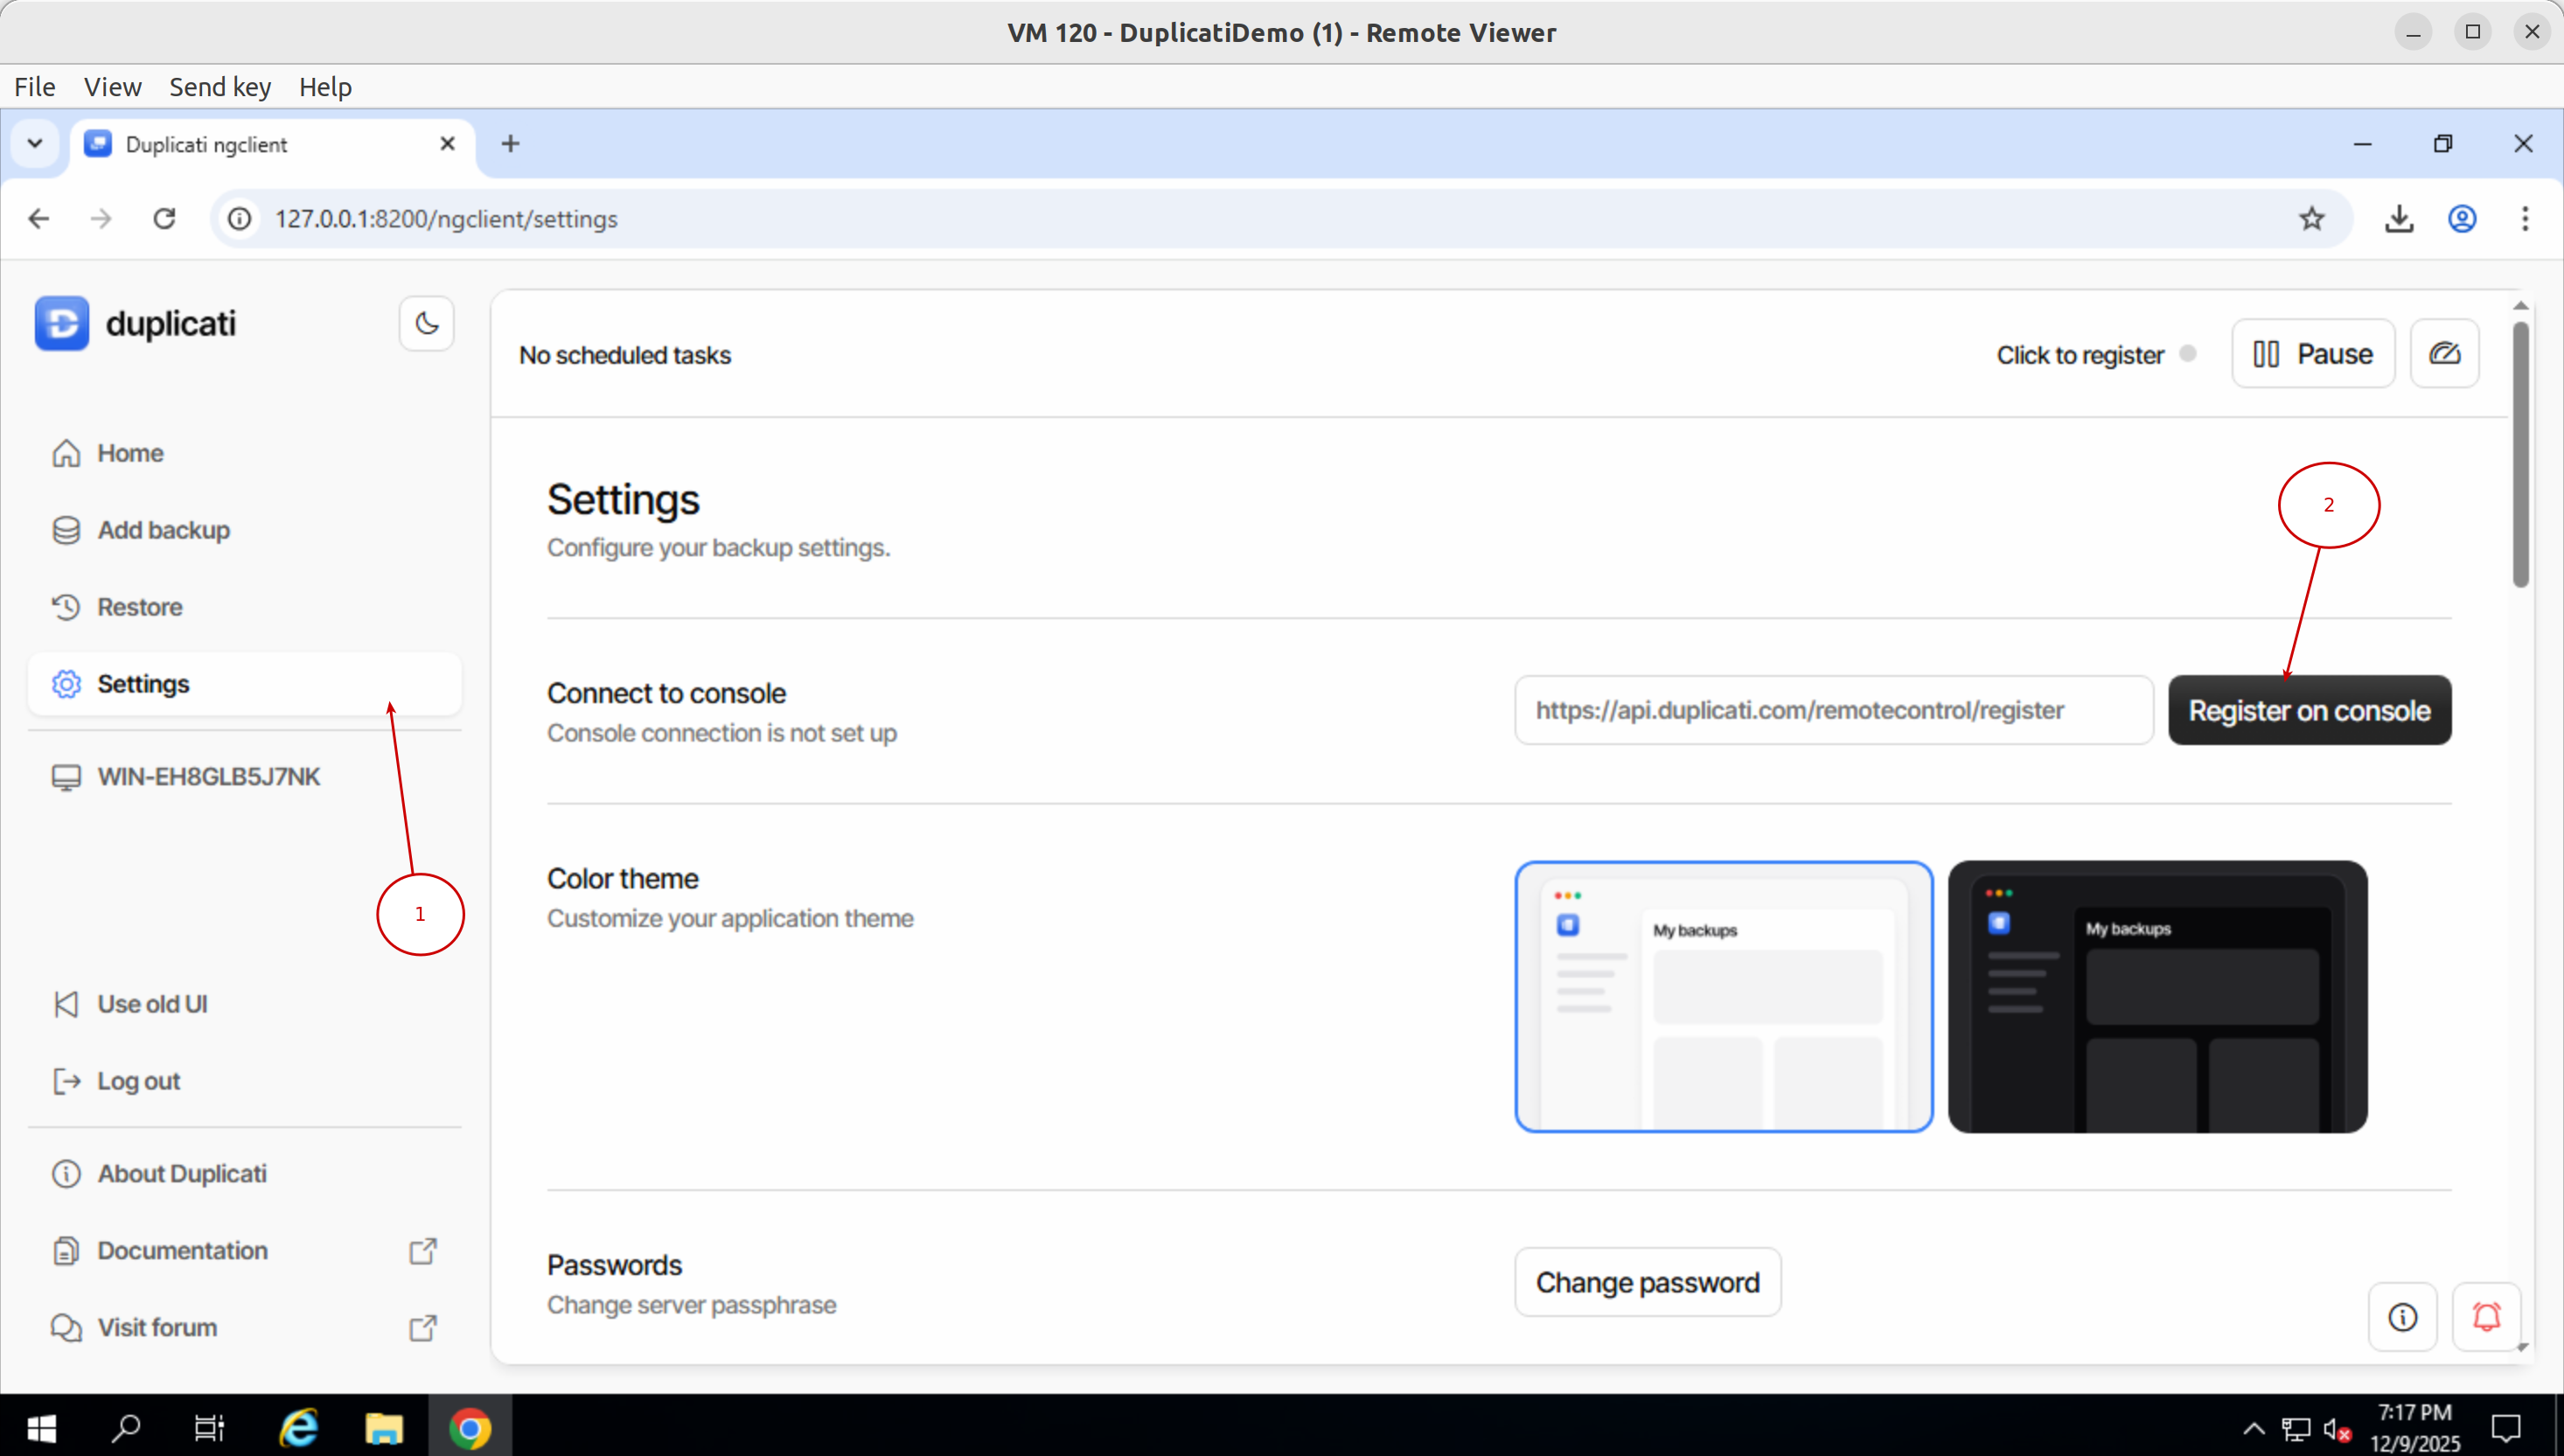Select the light color theme
Screen dimensions: 2564x1456
click(x=1723, y=996)
